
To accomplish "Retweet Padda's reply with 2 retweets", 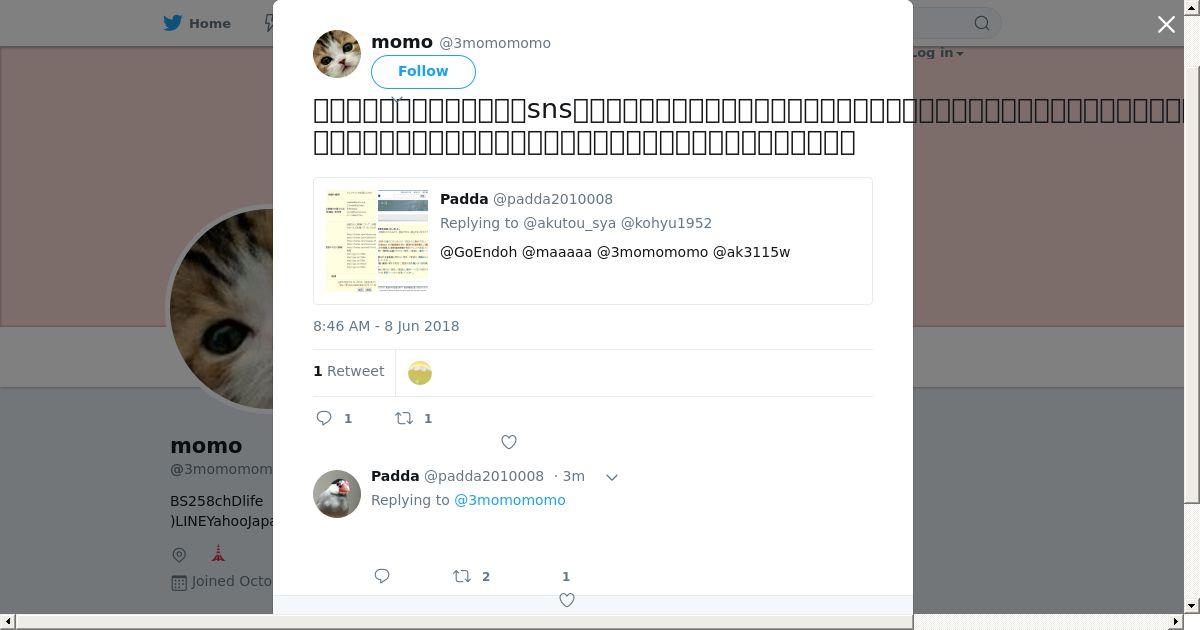I will 462,576.
